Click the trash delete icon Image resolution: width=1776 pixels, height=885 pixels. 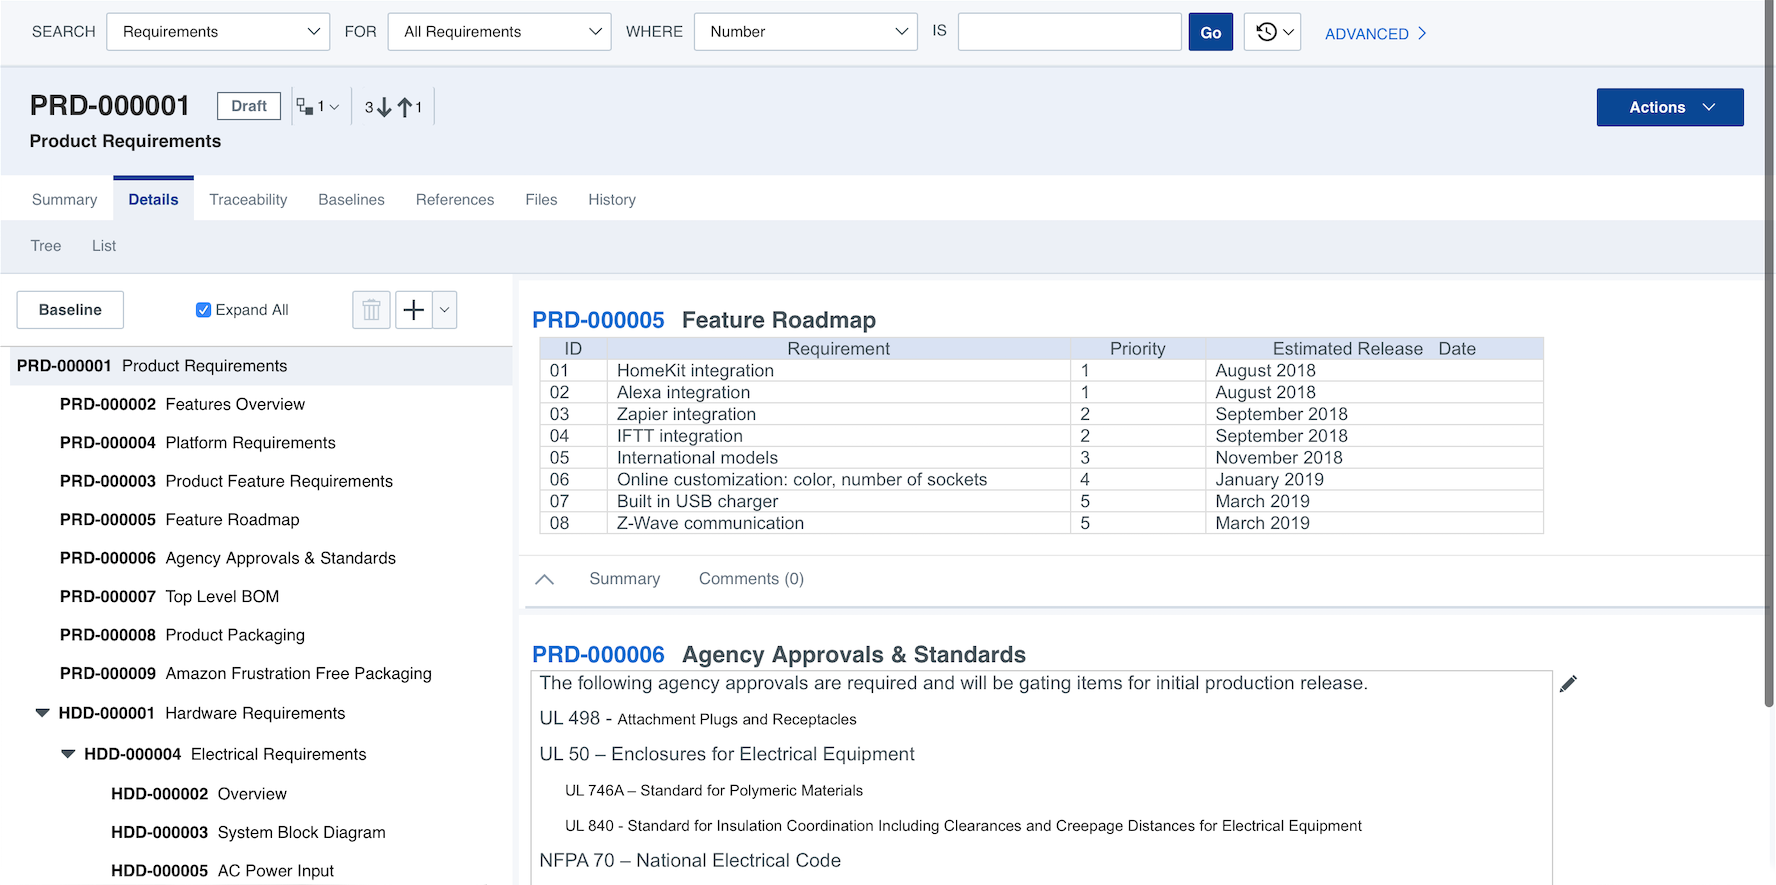coord(371,310)
